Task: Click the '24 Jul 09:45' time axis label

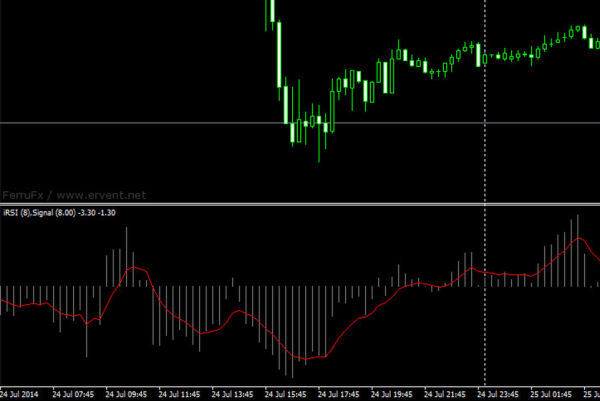Action: point(126,394)
